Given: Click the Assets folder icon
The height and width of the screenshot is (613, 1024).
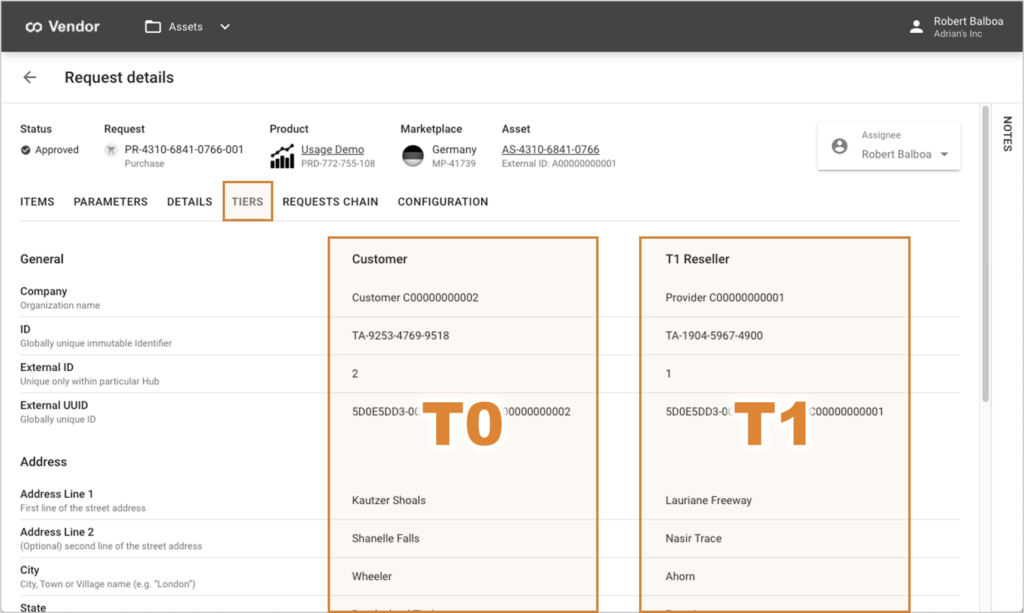Looking at the screenshot, I should click(153, 27).
